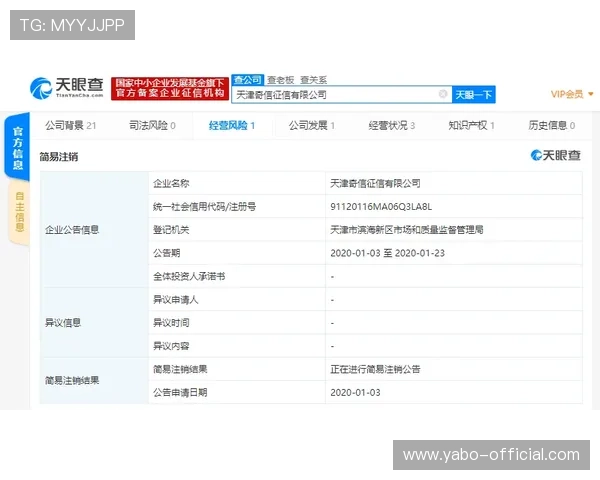Screen dimensions: 600x480
Task: Select notice period 2020-01-03 至 2020-01-23
Action: tap(387, 253)
